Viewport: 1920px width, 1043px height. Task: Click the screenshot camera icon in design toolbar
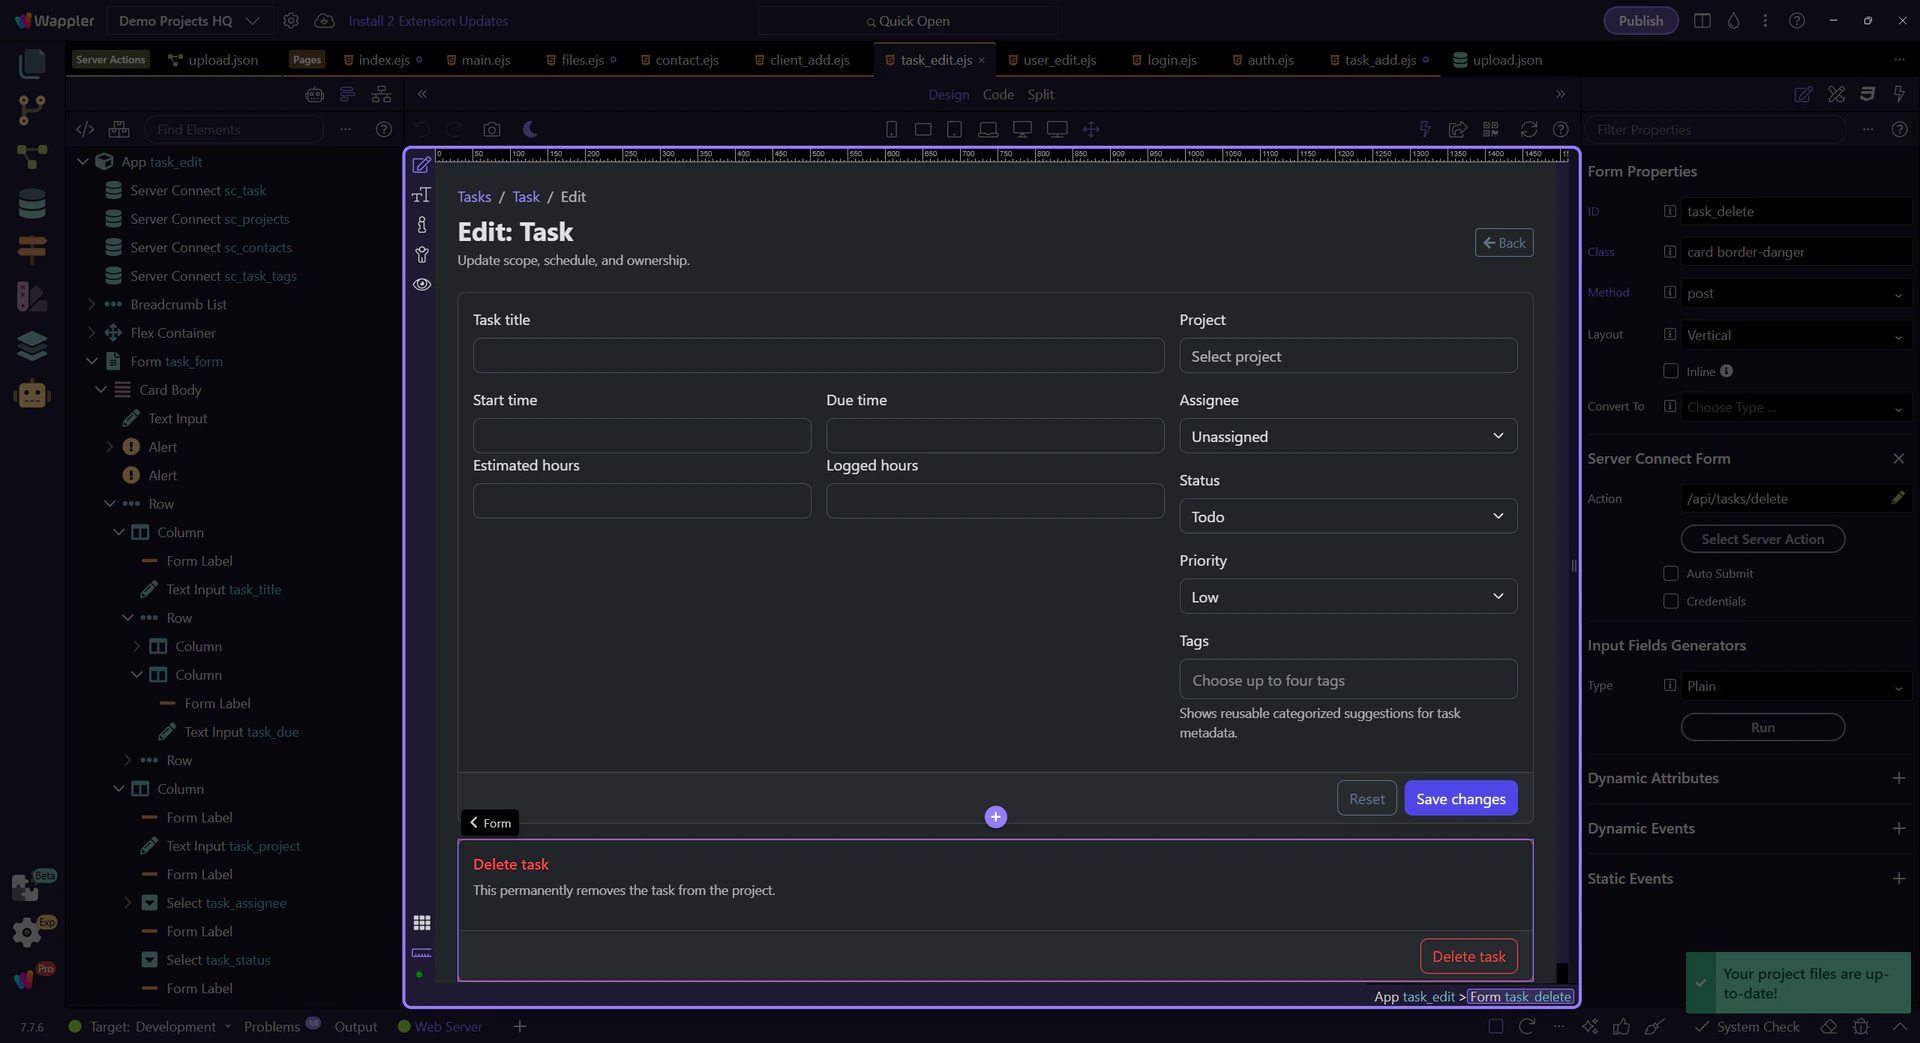coord(491,129)
